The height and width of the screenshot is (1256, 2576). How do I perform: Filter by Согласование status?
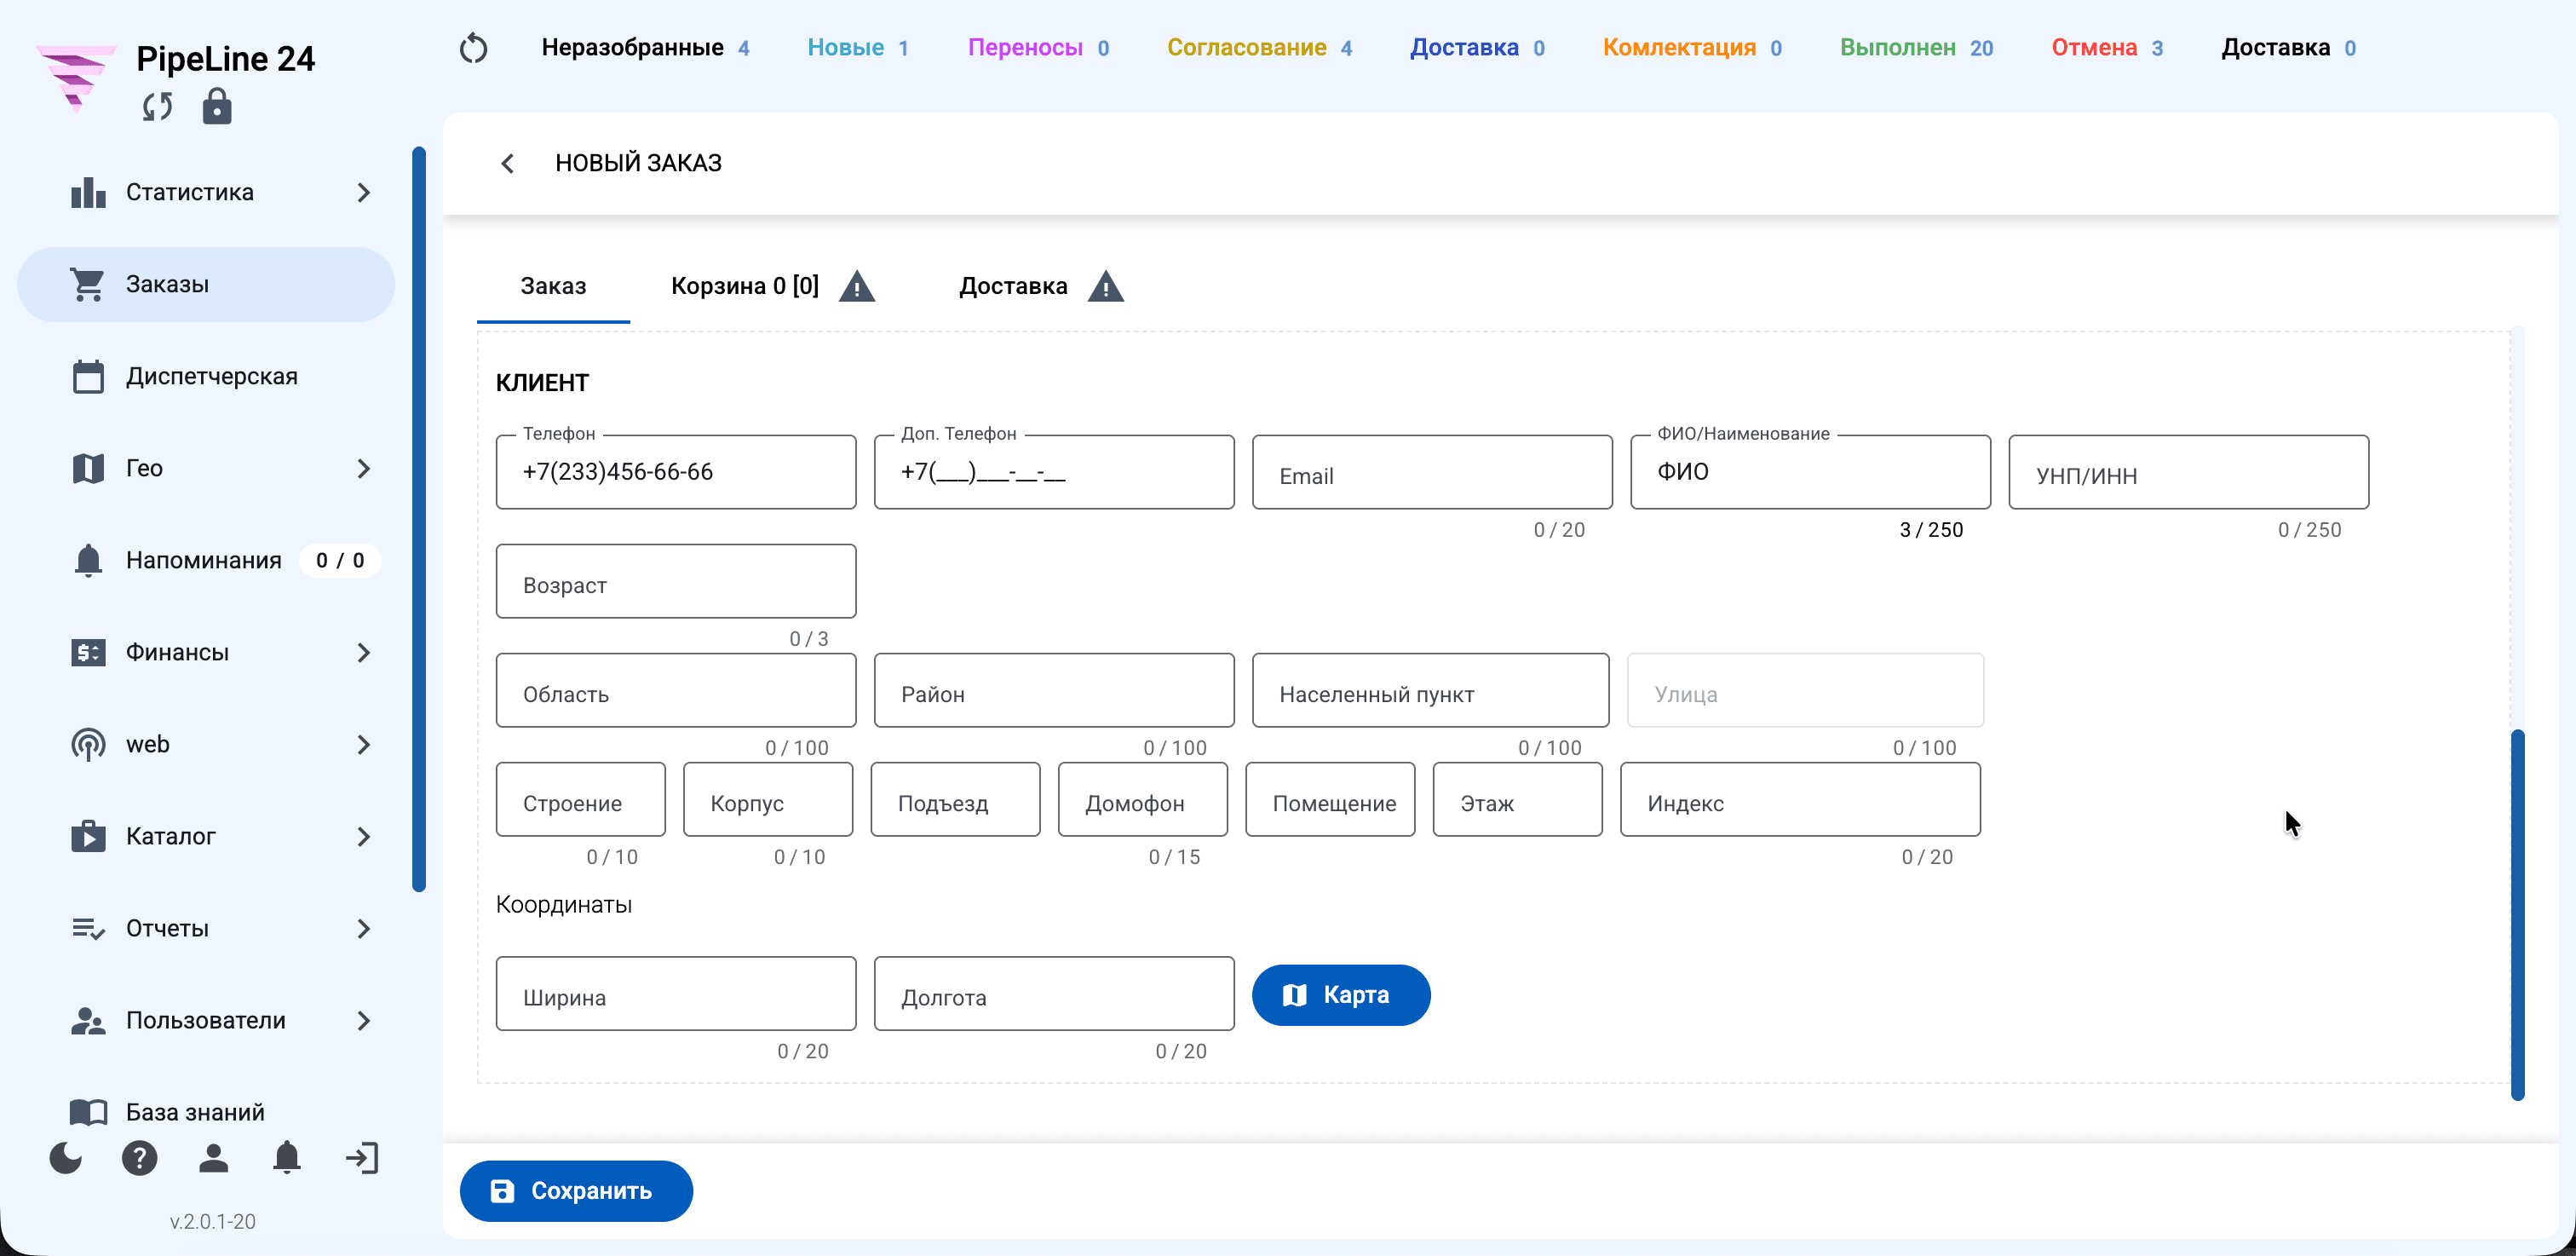tap(1259, 48)
